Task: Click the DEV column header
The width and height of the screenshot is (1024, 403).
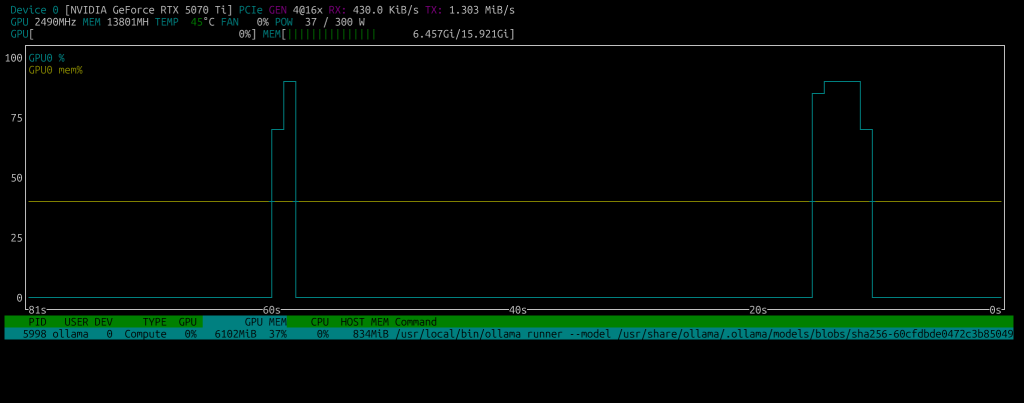Action: click(103, 322)
